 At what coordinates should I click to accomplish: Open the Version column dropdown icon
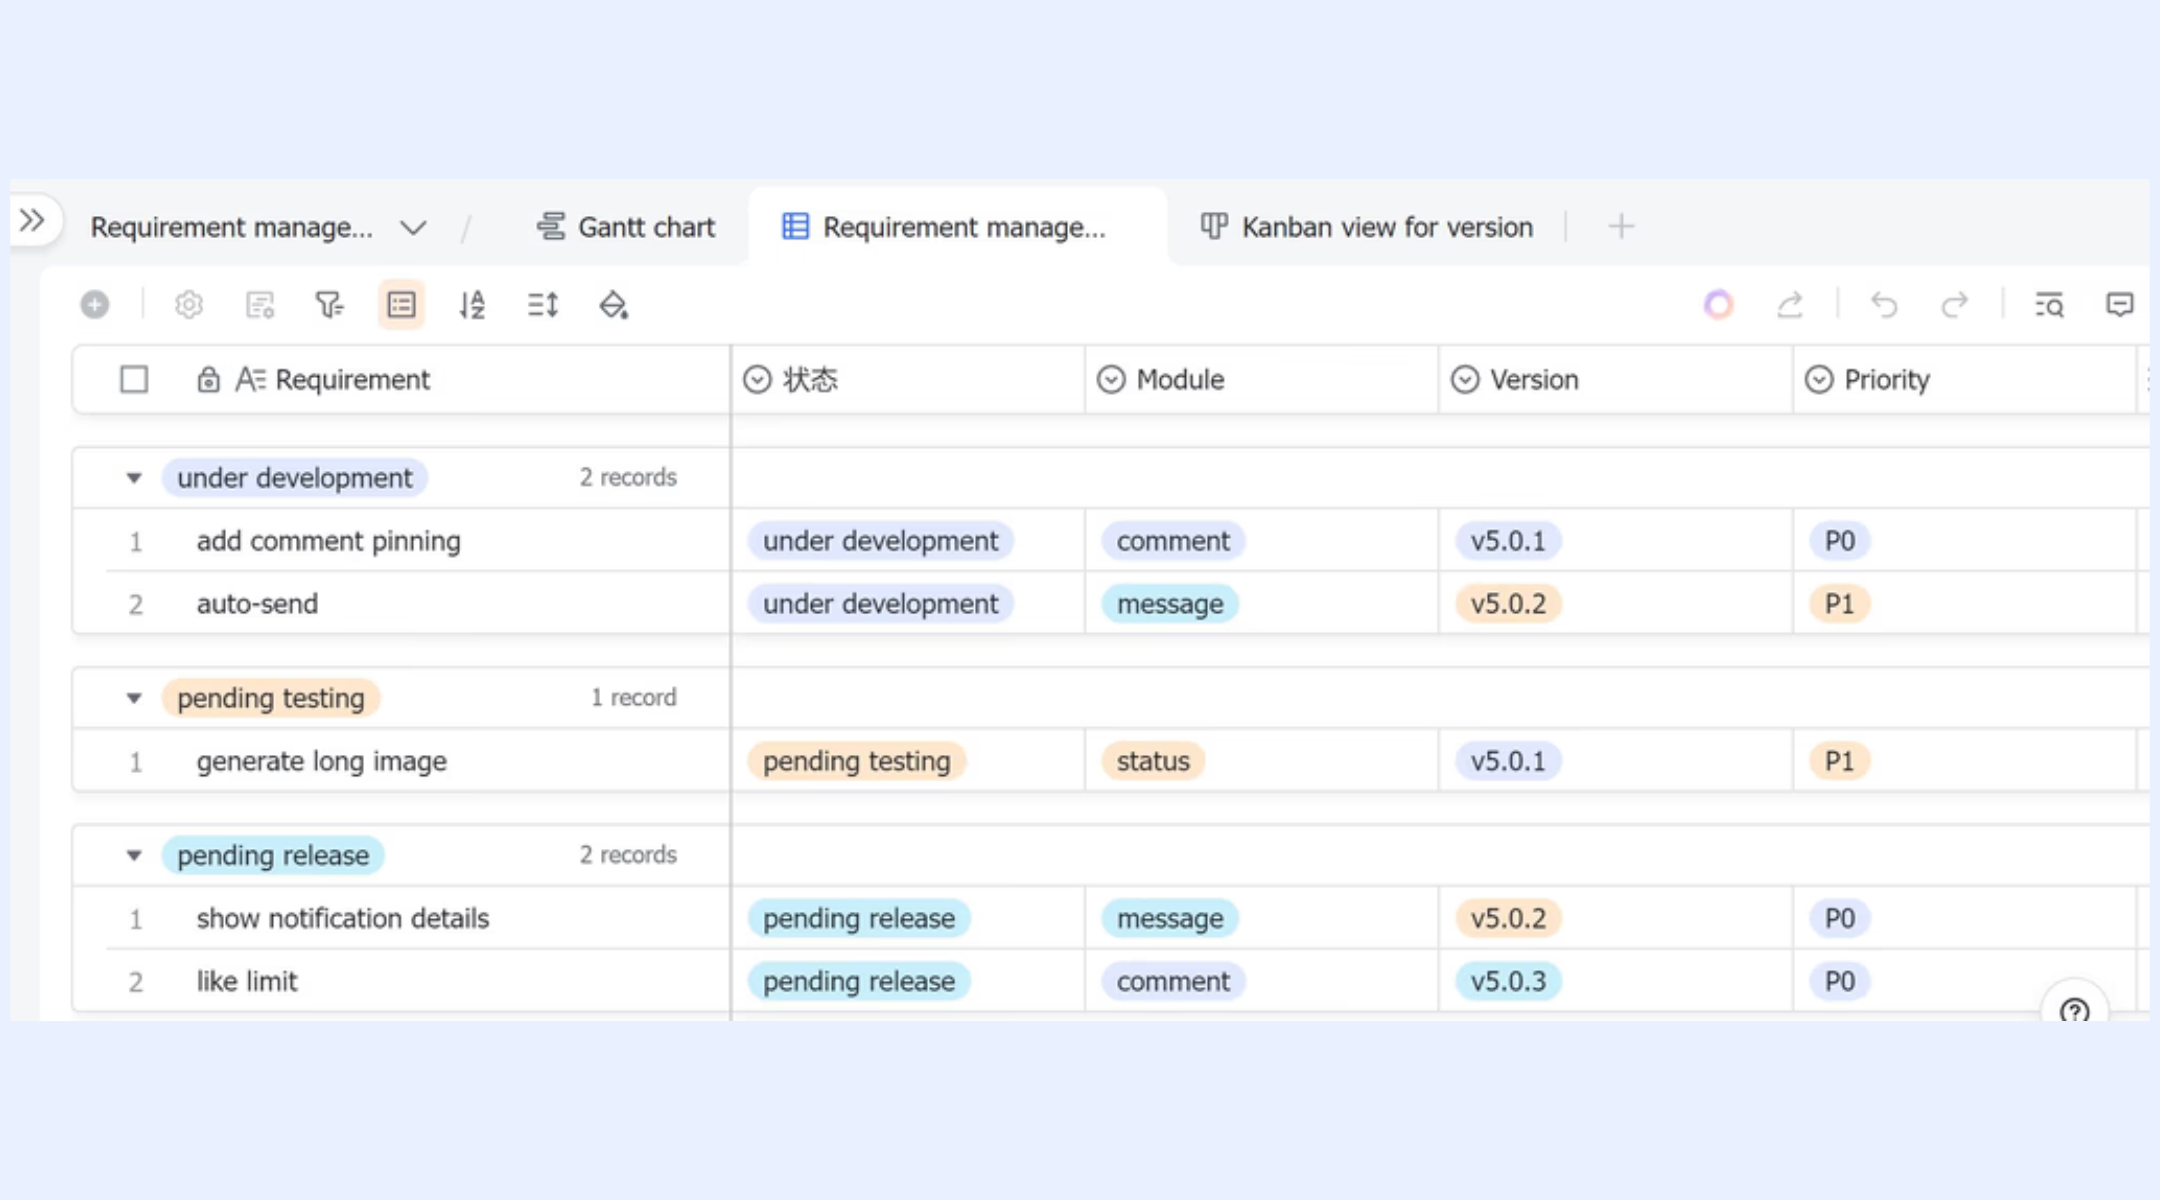click(x=1465, y=379)
